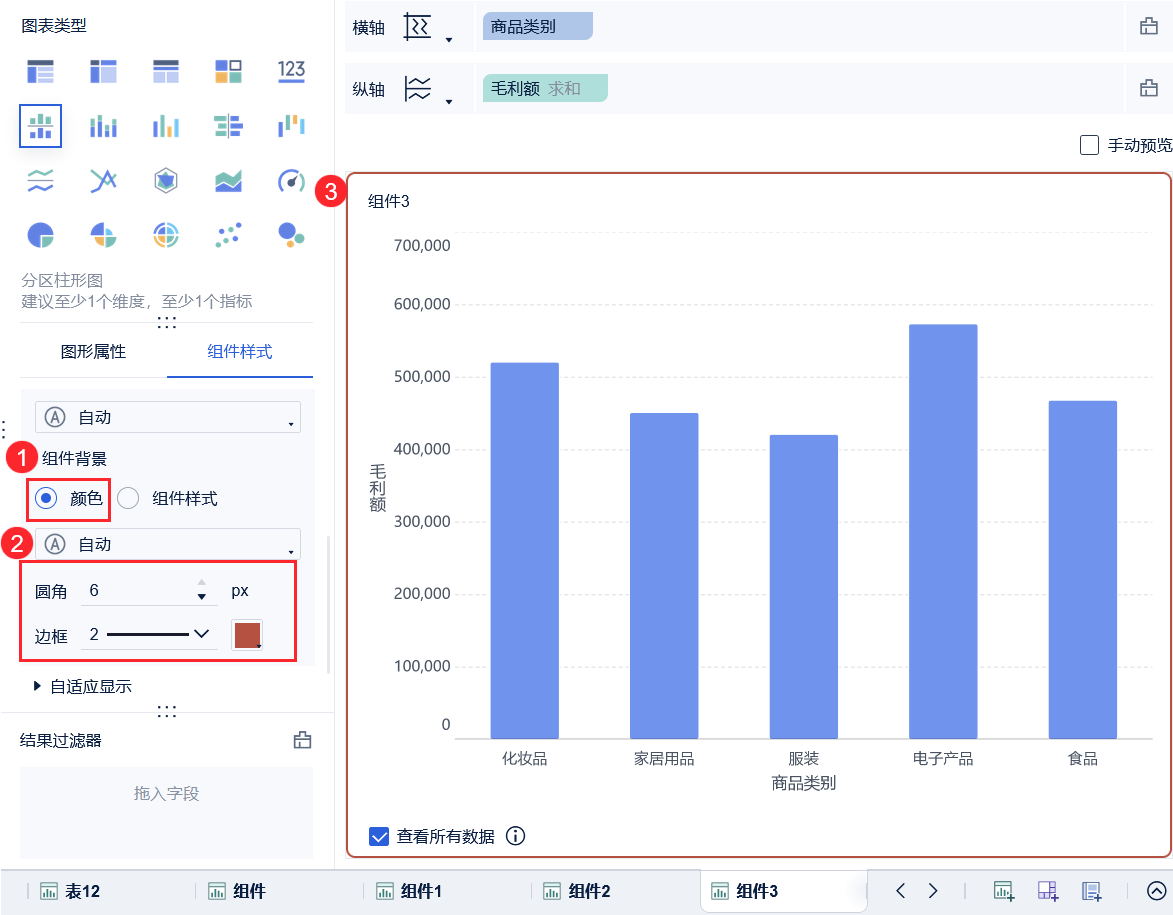Click the 家居用品 axis label
1173x915 pixels.
pyautogui.click(x=664, y=759)
